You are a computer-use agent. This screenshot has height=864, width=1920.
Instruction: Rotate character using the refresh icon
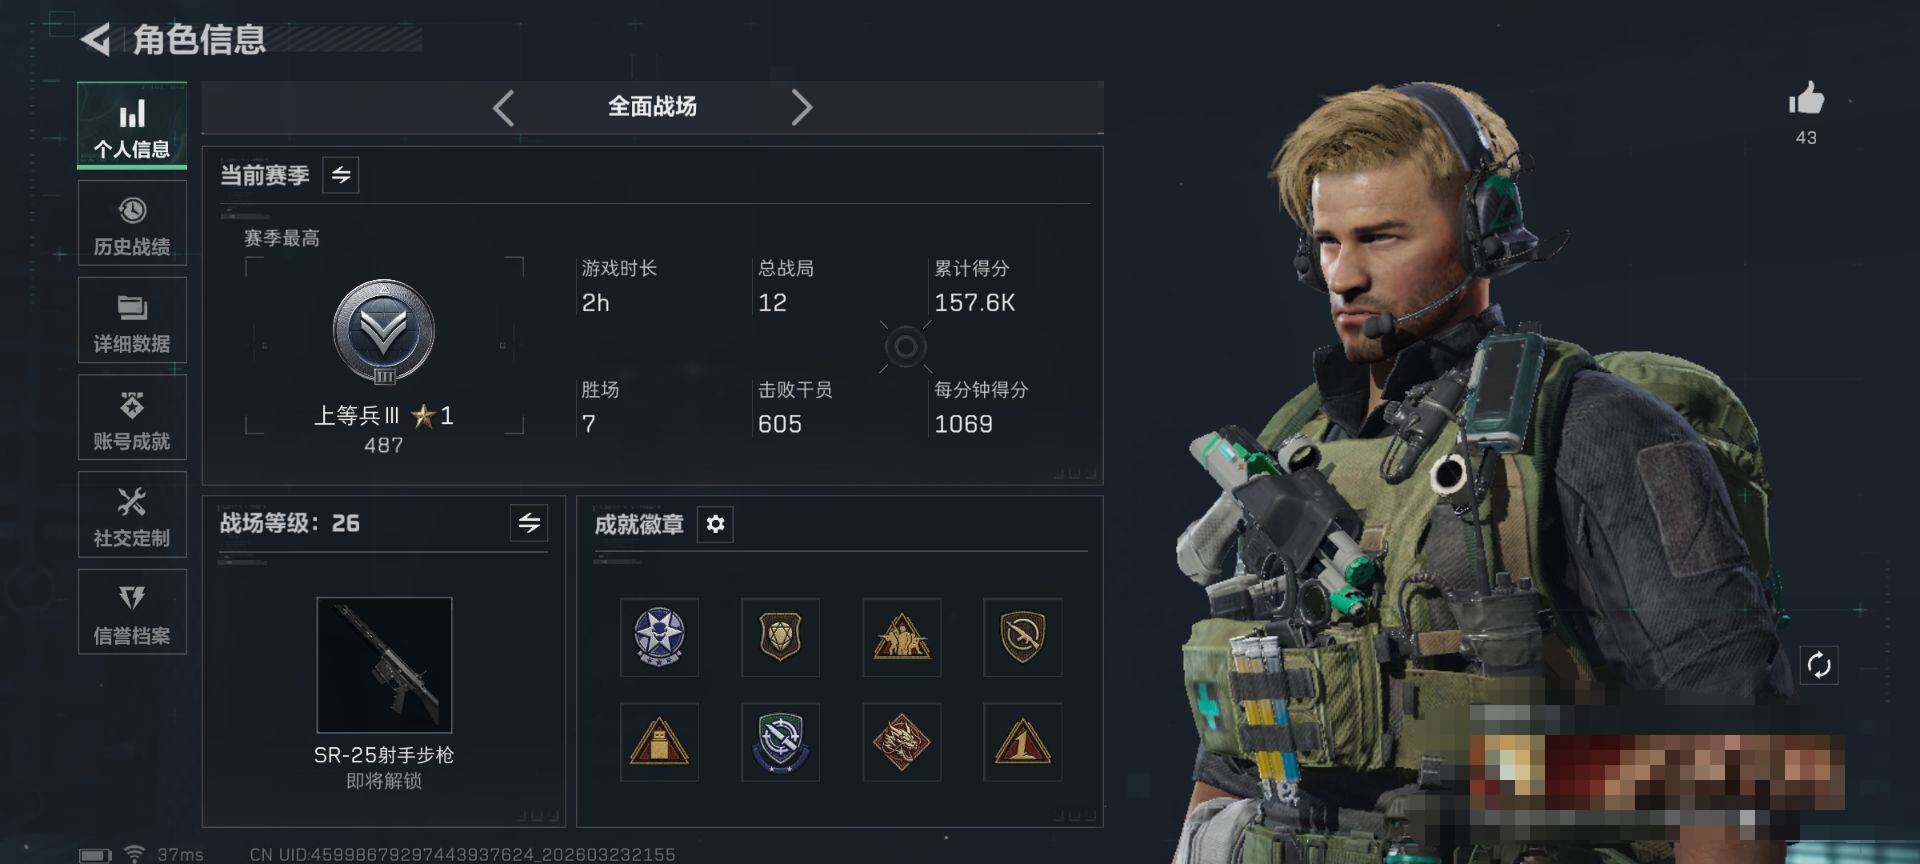(1819, 665)
